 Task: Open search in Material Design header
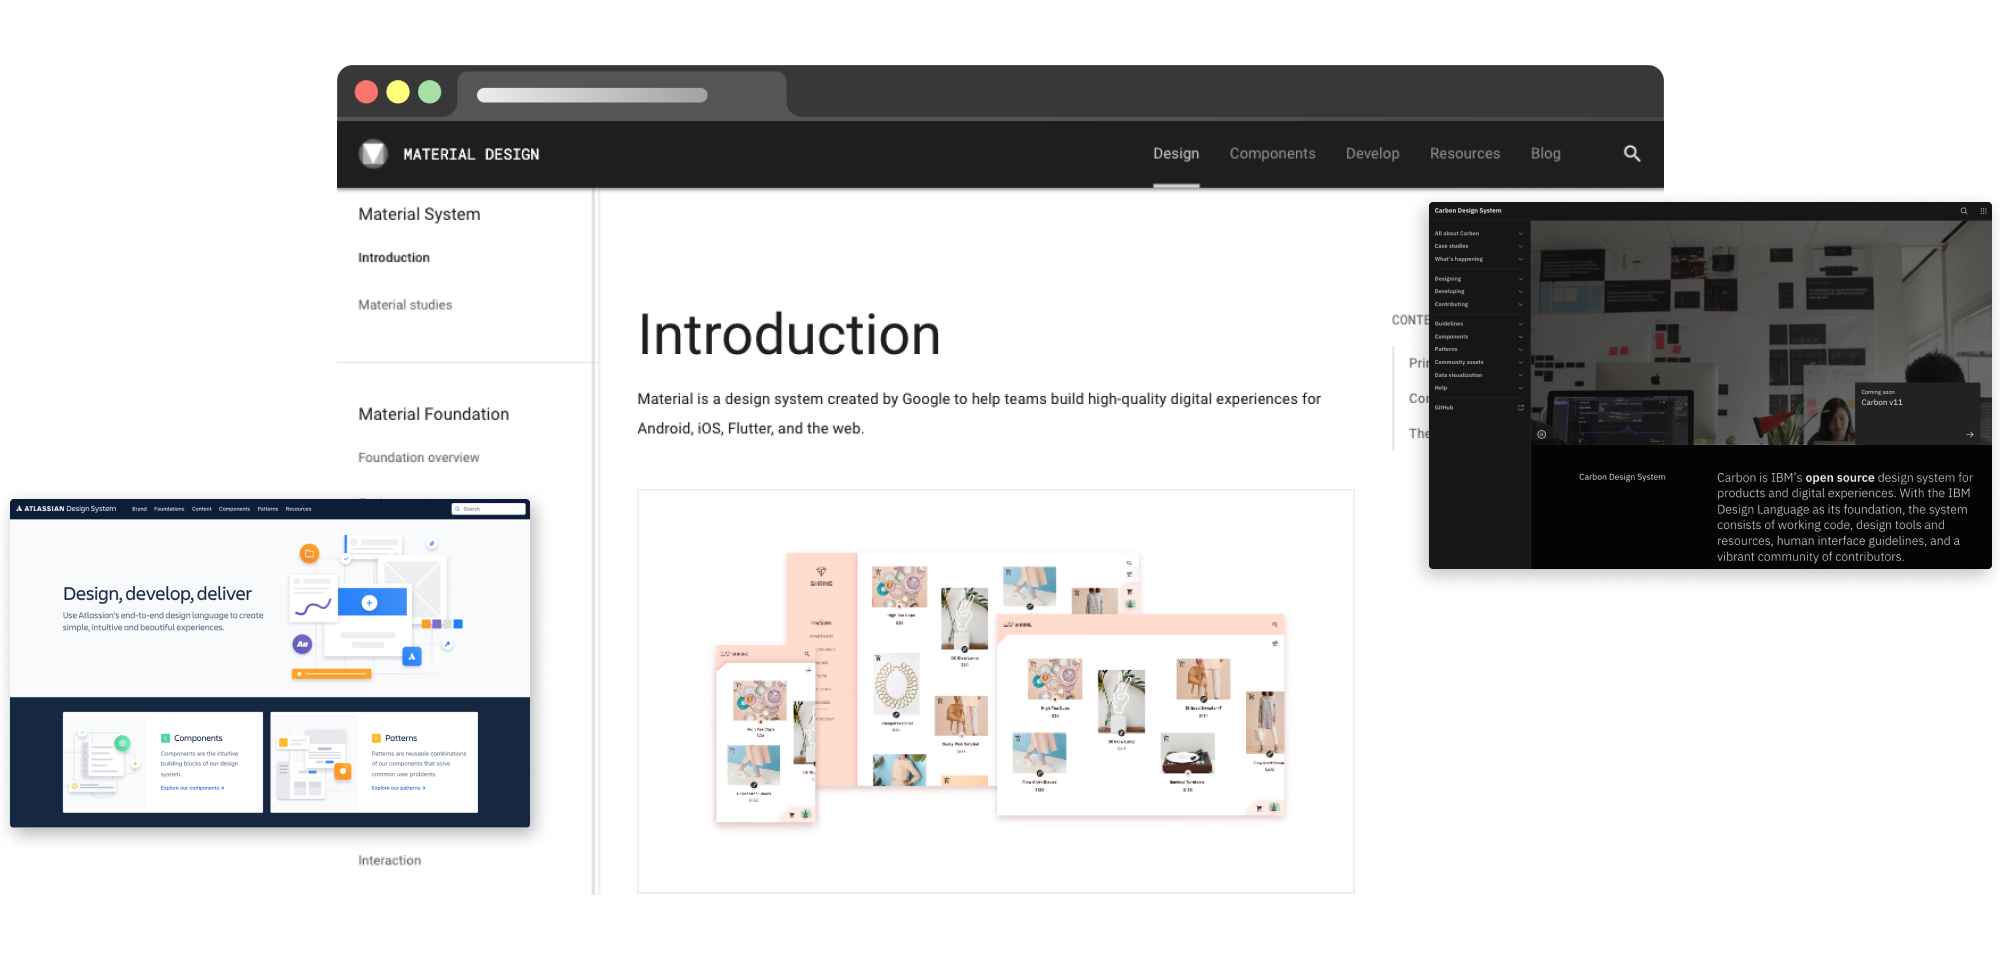[x=1632, y=153]
